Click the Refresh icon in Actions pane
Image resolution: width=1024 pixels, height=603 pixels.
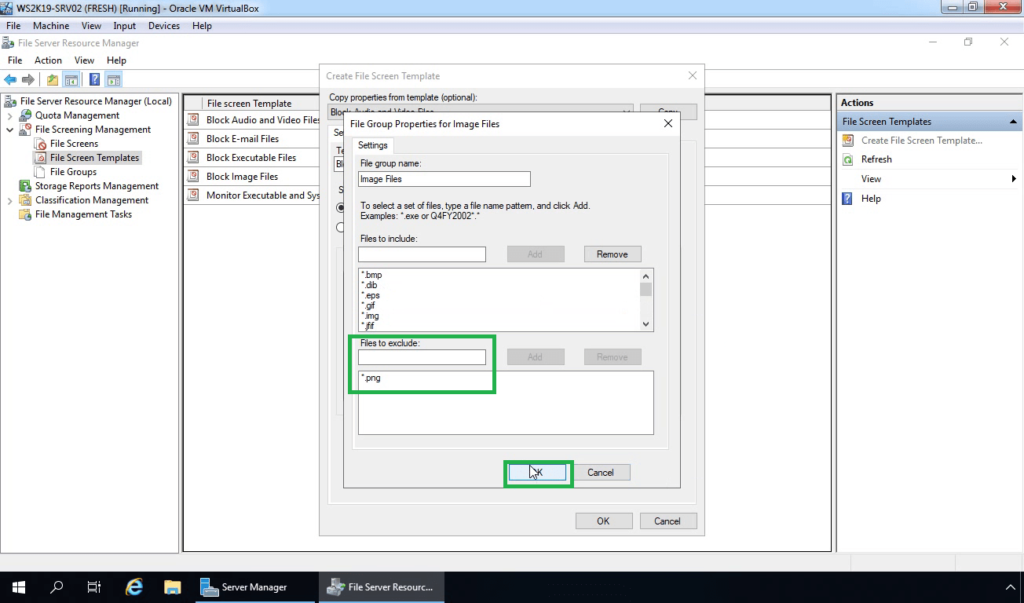coord(848,159)
